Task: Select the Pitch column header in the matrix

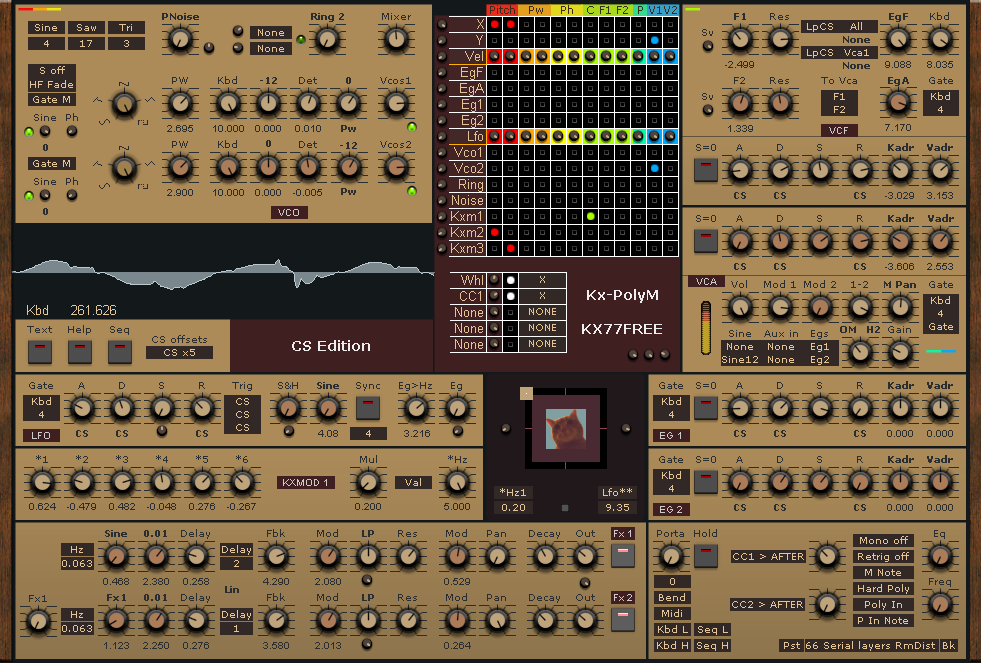Action: 502,10
